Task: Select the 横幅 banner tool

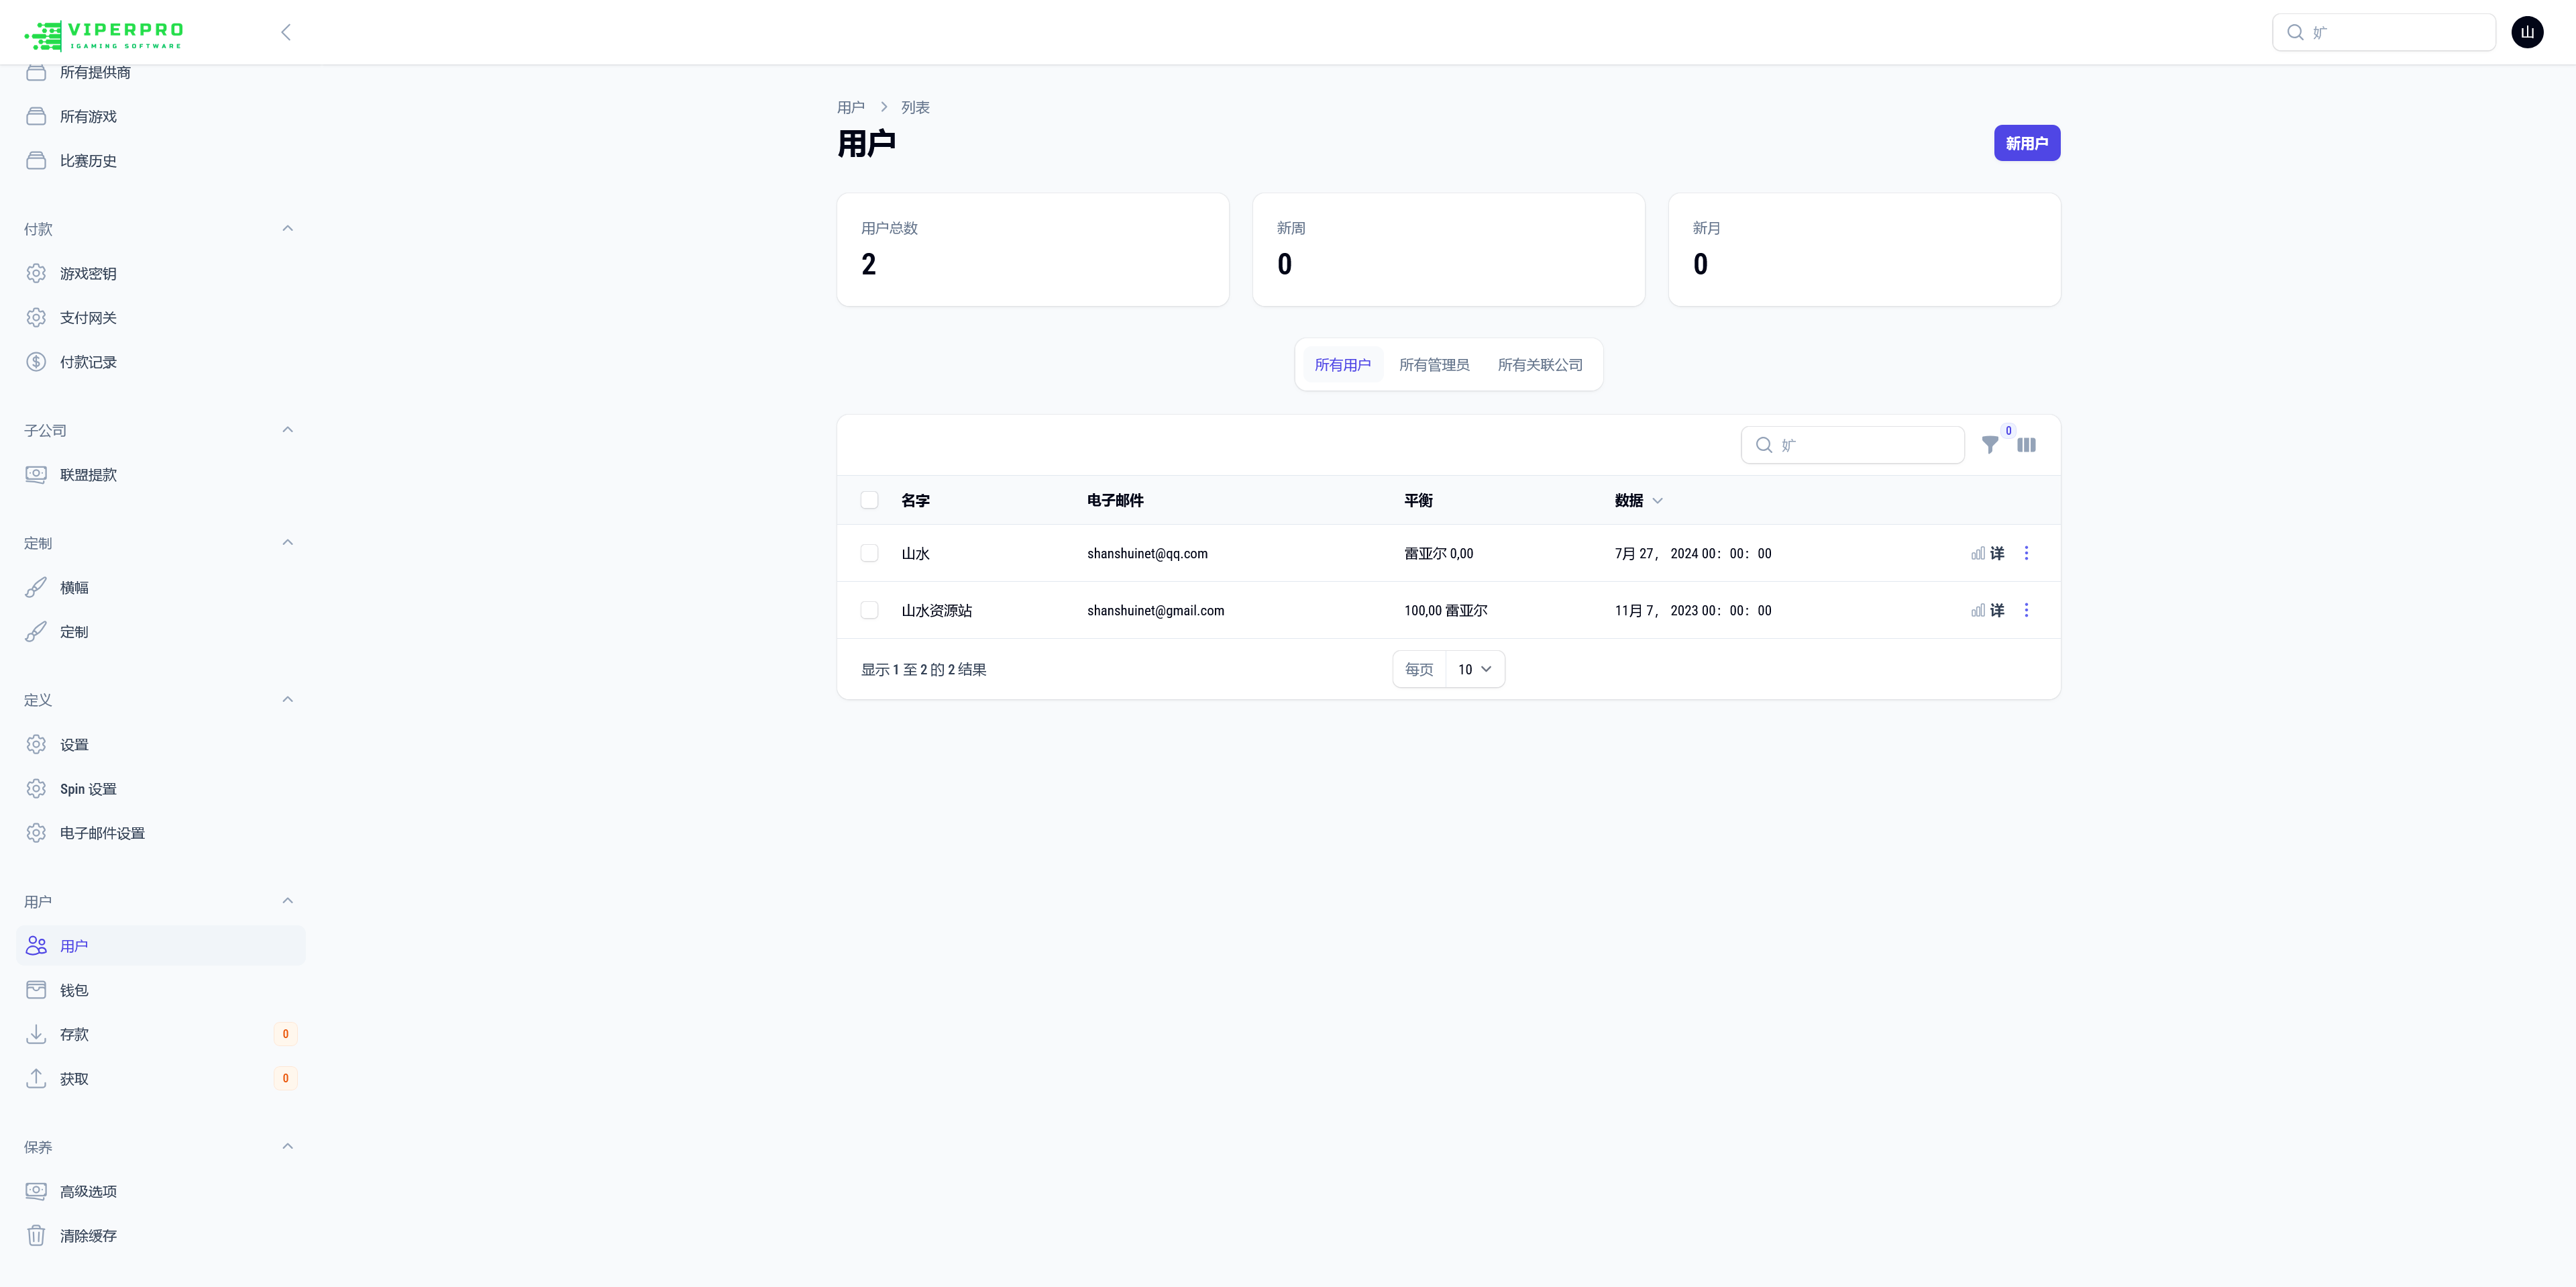Action: pyautogui.click(x=74, y=587)
